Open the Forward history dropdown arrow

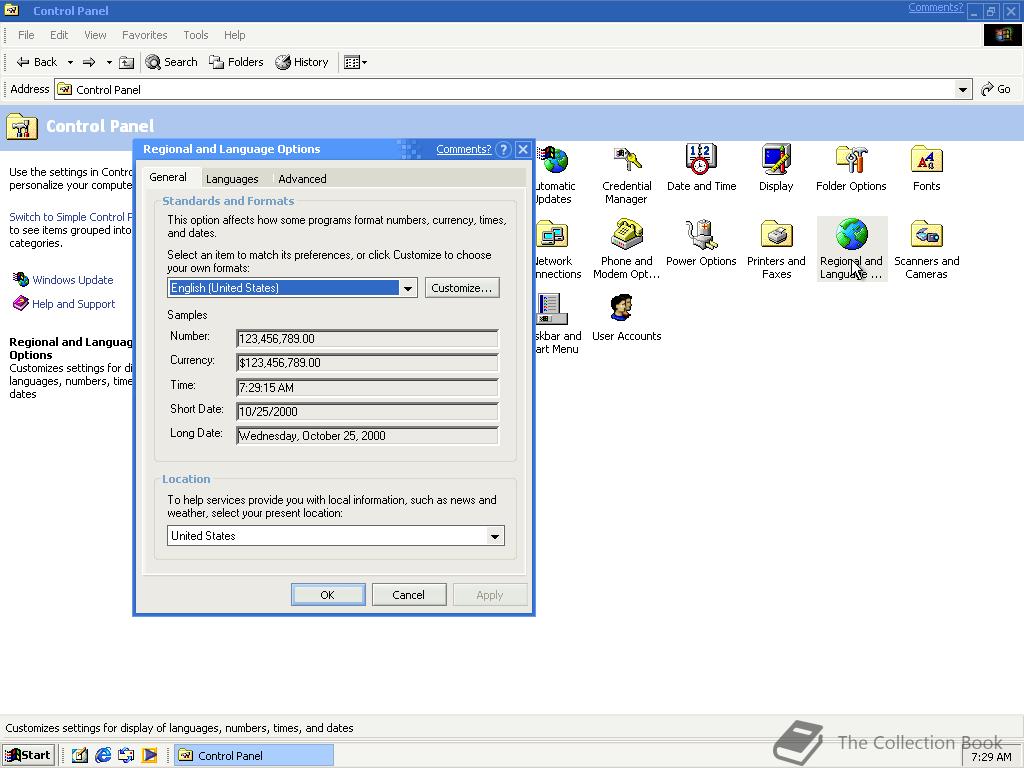pos(108,62)
